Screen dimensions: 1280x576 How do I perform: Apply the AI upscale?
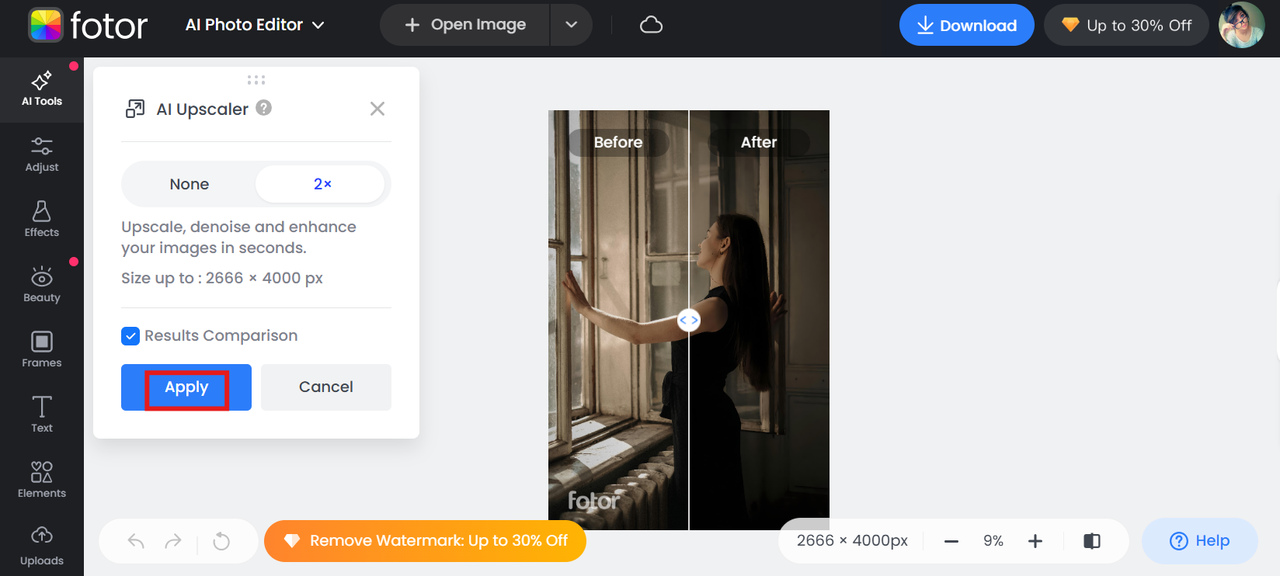(x=186, y=387)
